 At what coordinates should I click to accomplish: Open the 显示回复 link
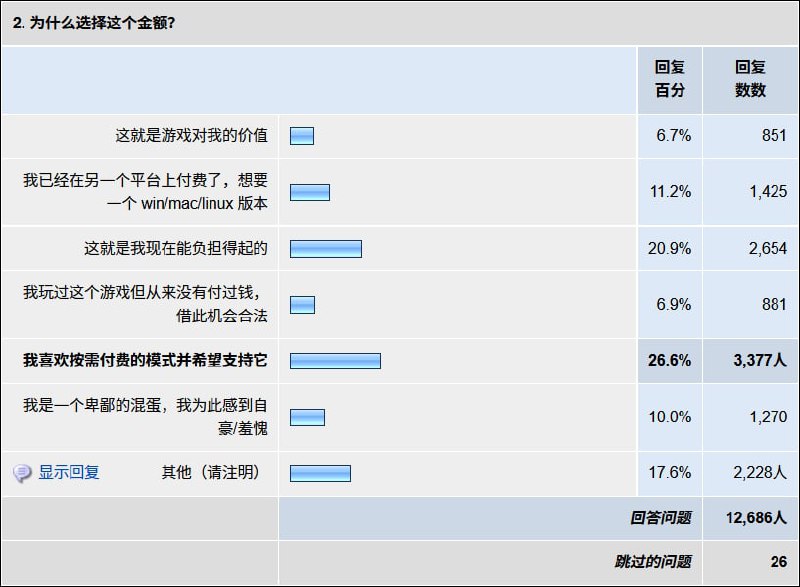69,473
